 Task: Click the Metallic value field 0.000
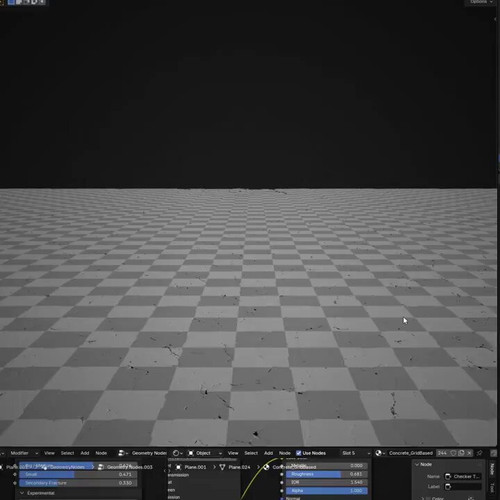pos(327,466)
